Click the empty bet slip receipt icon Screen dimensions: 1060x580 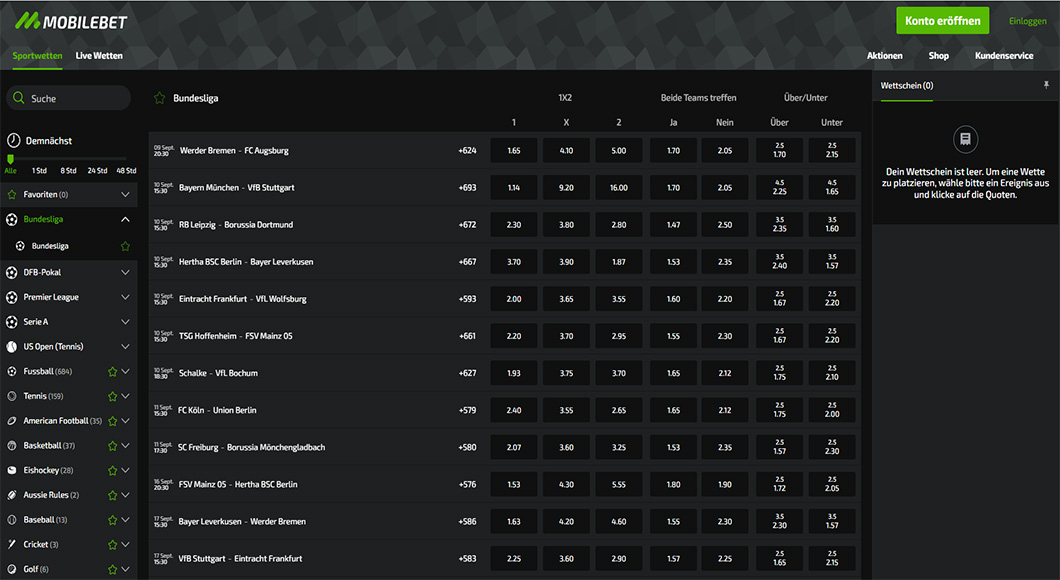965,139
